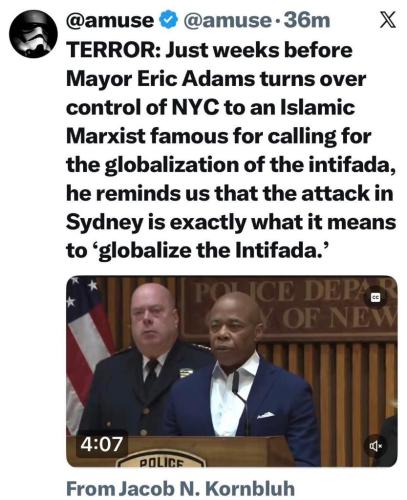Unmute the video with speaker icon
Screen dimensions: 407x500
coord(378,445)
